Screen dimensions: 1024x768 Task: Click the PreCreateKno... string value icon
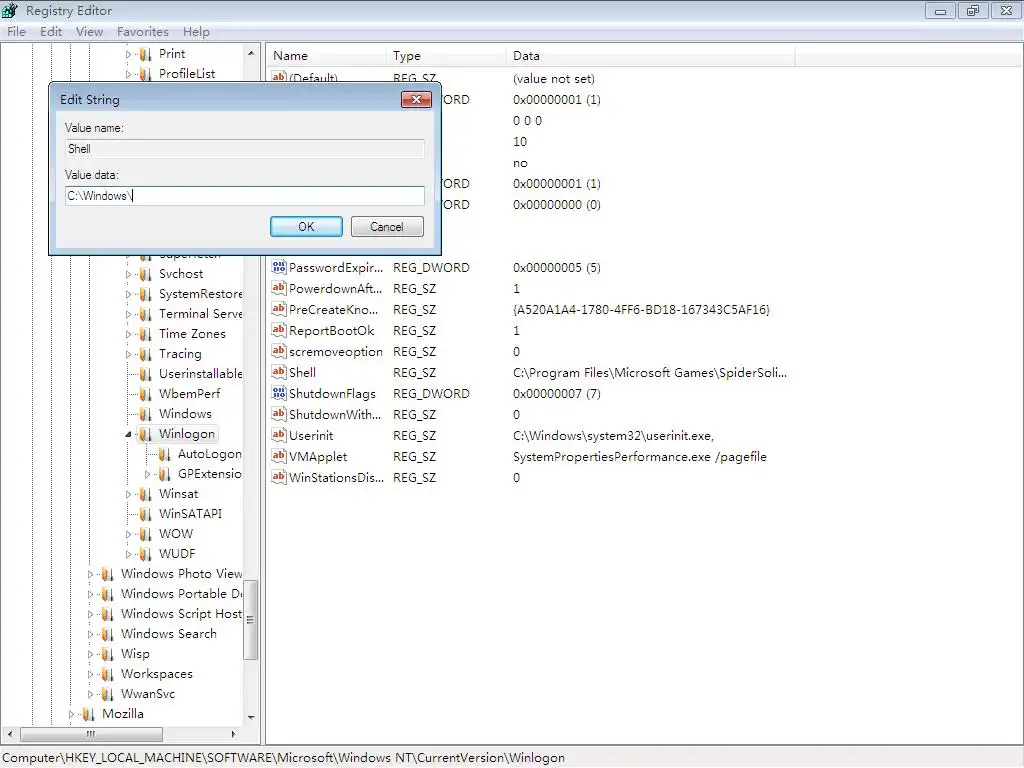point(279,309)
